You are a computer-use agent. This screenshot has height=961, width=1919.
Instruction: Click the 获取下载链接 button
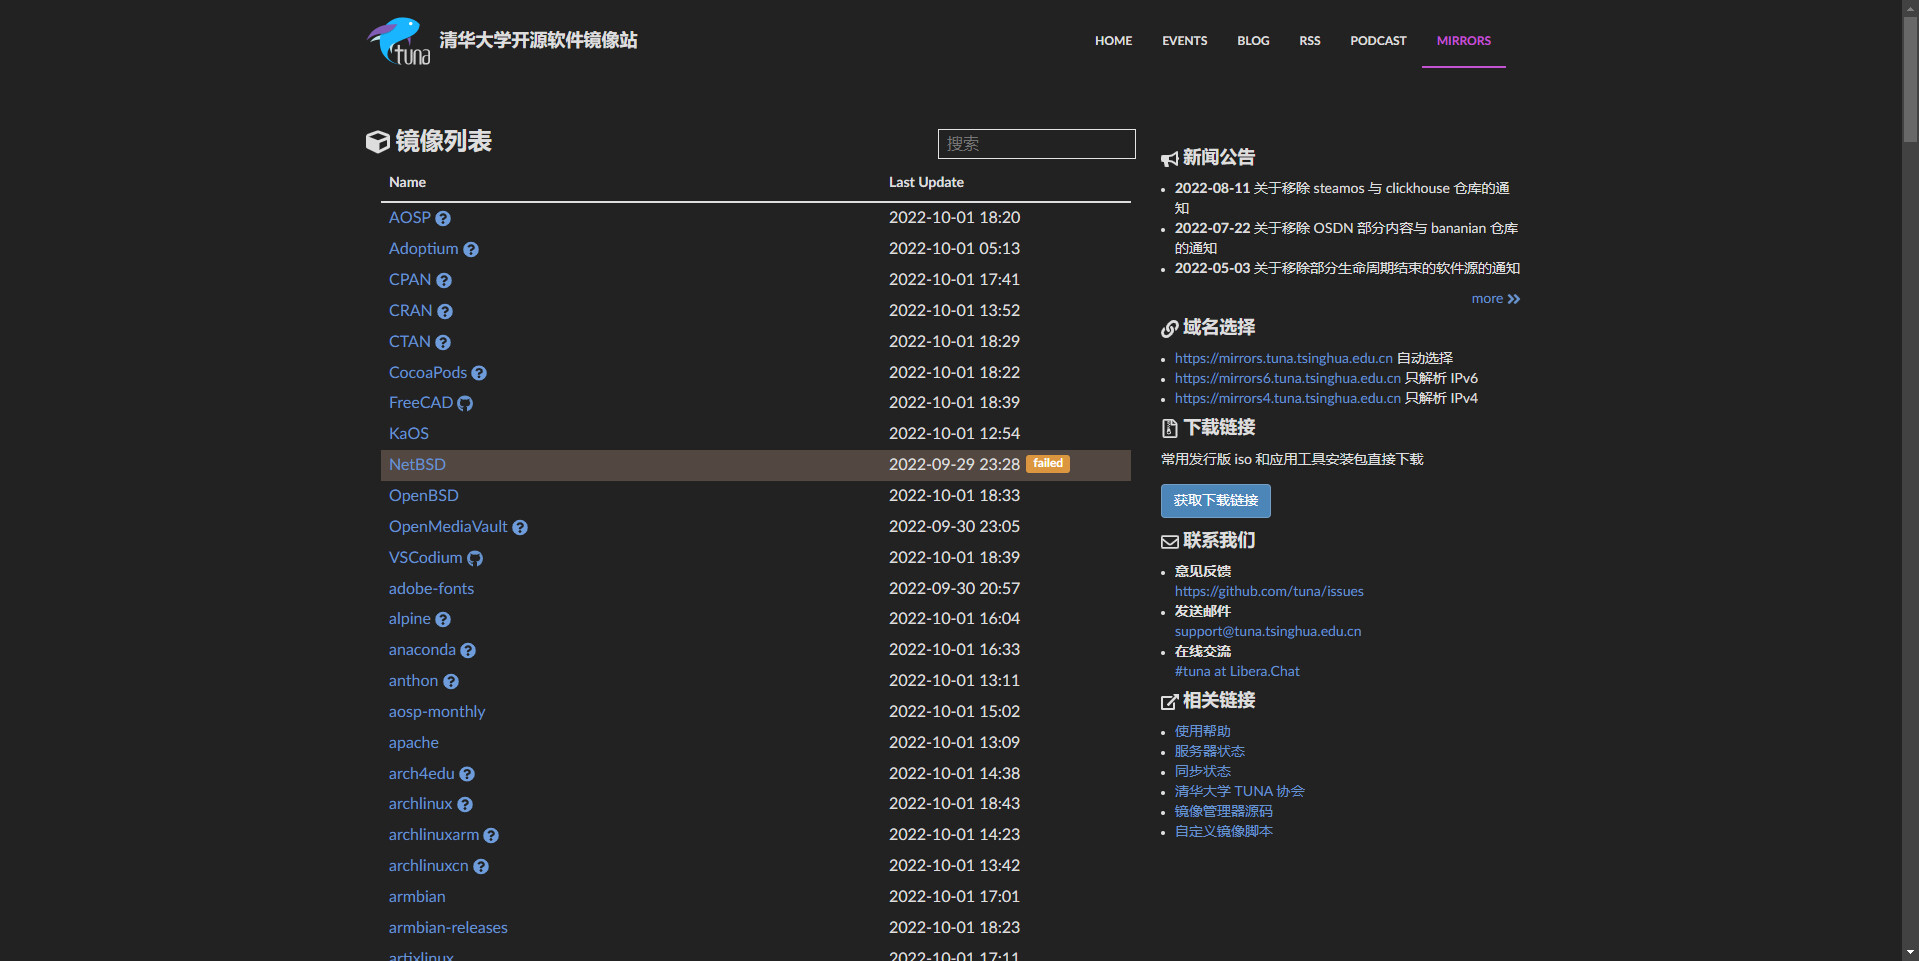(x=1216, y=501)
